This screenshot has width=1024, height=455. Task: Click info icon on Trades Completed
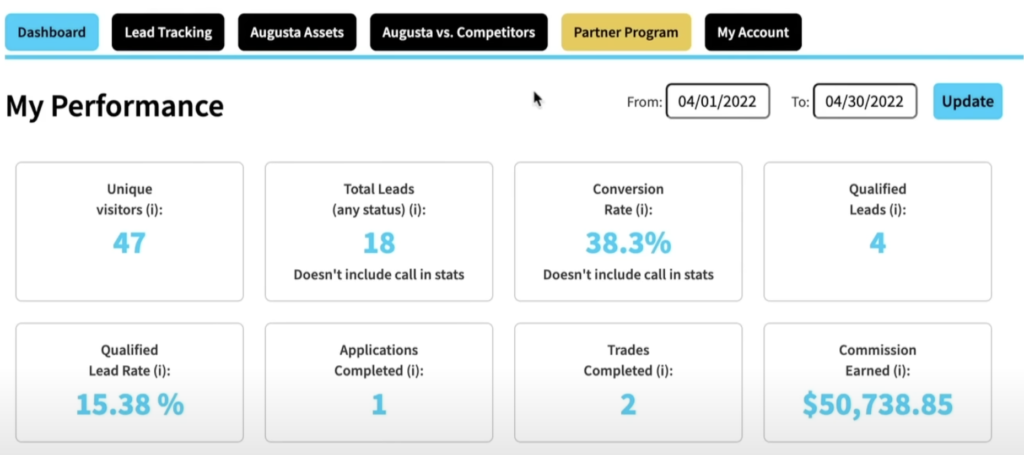coord(665,371)
